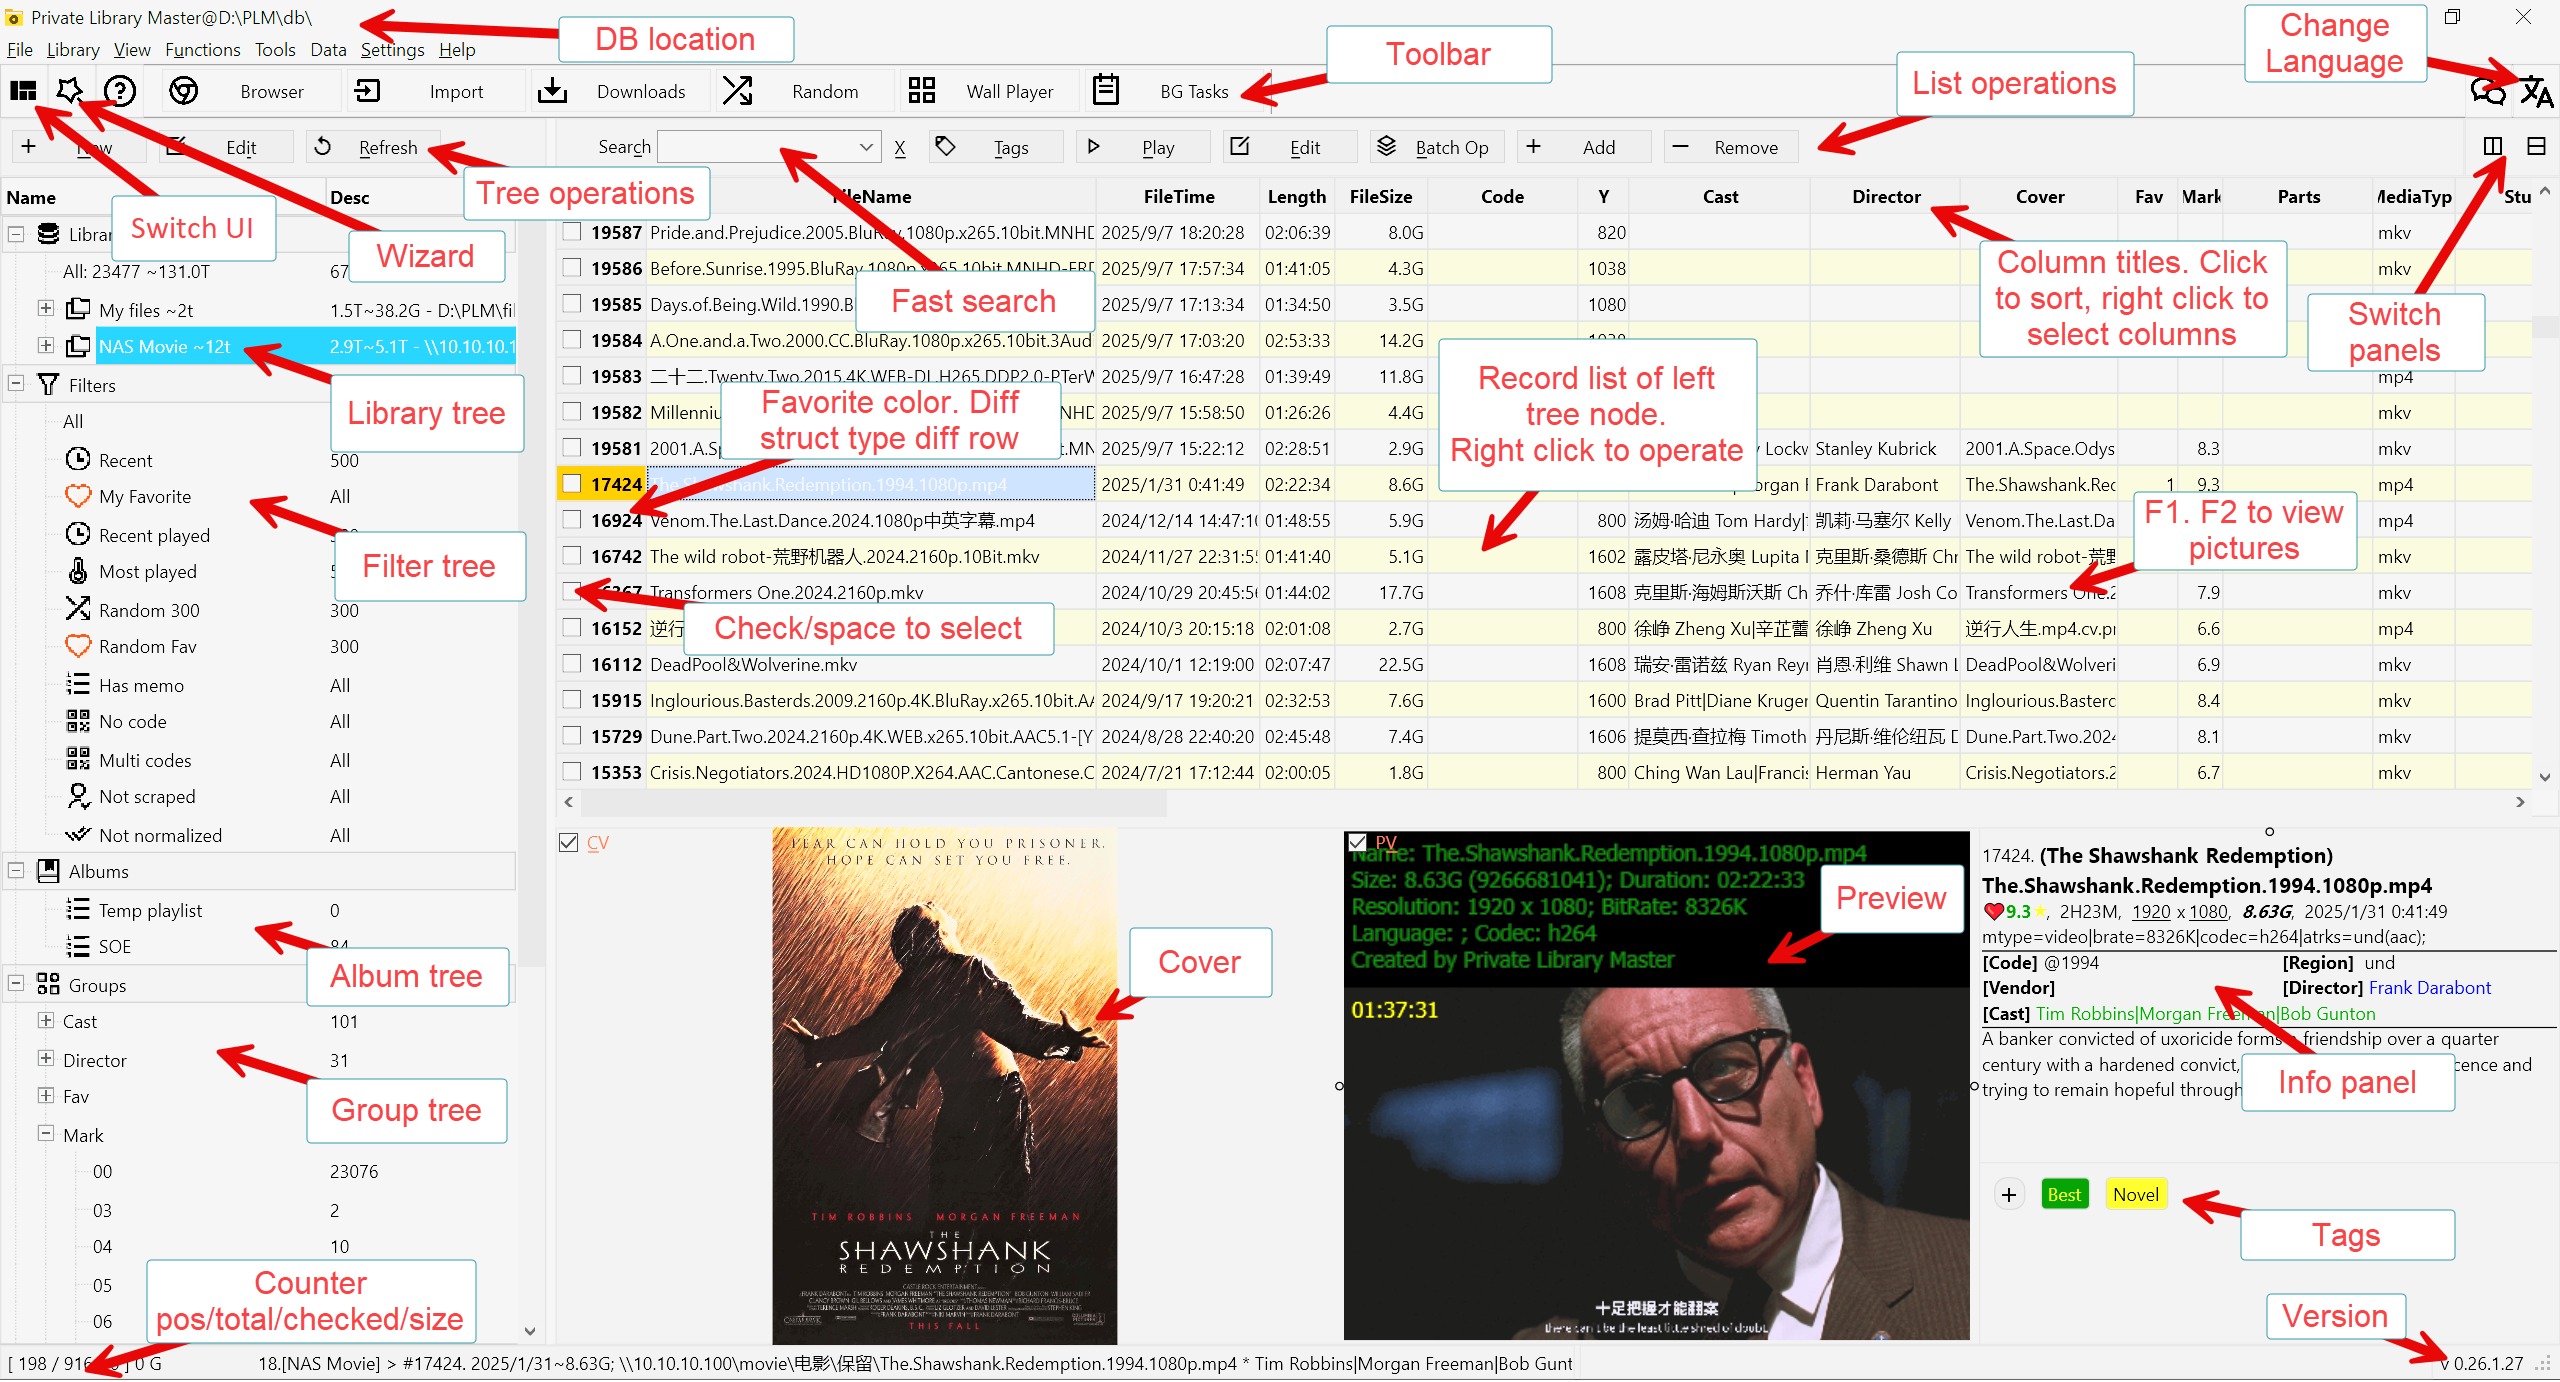
Task: Open the Wall Player grid icon
Action: [921, 91]
